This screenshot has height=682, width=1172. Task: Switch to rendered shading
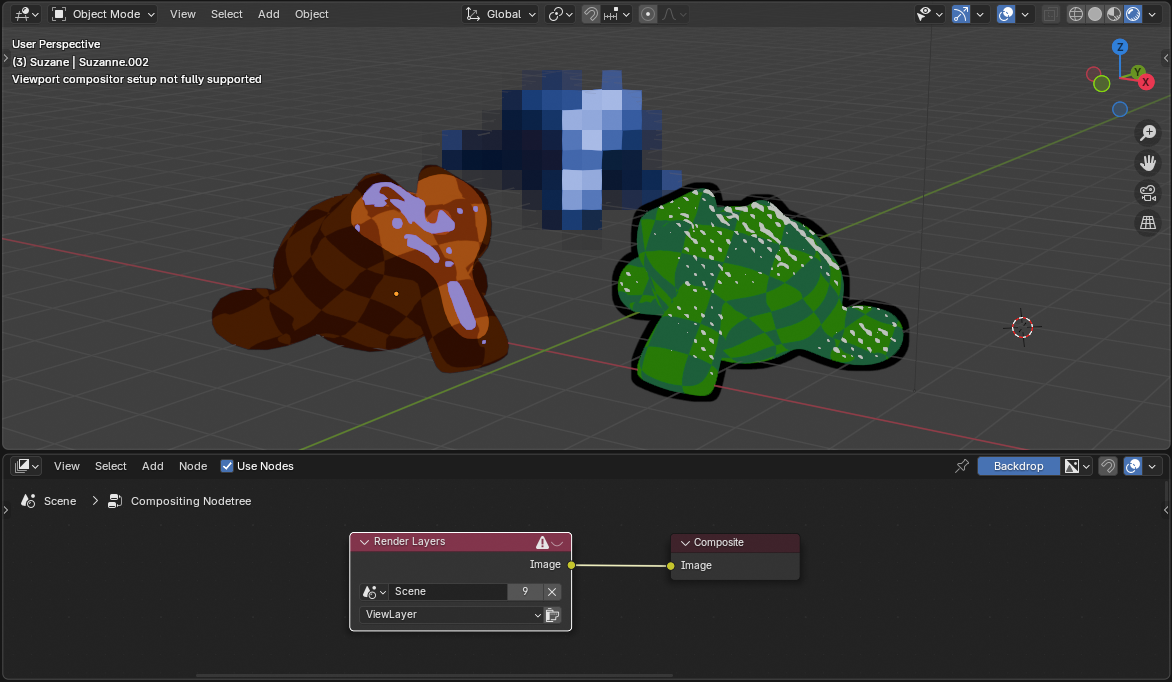1133,14
